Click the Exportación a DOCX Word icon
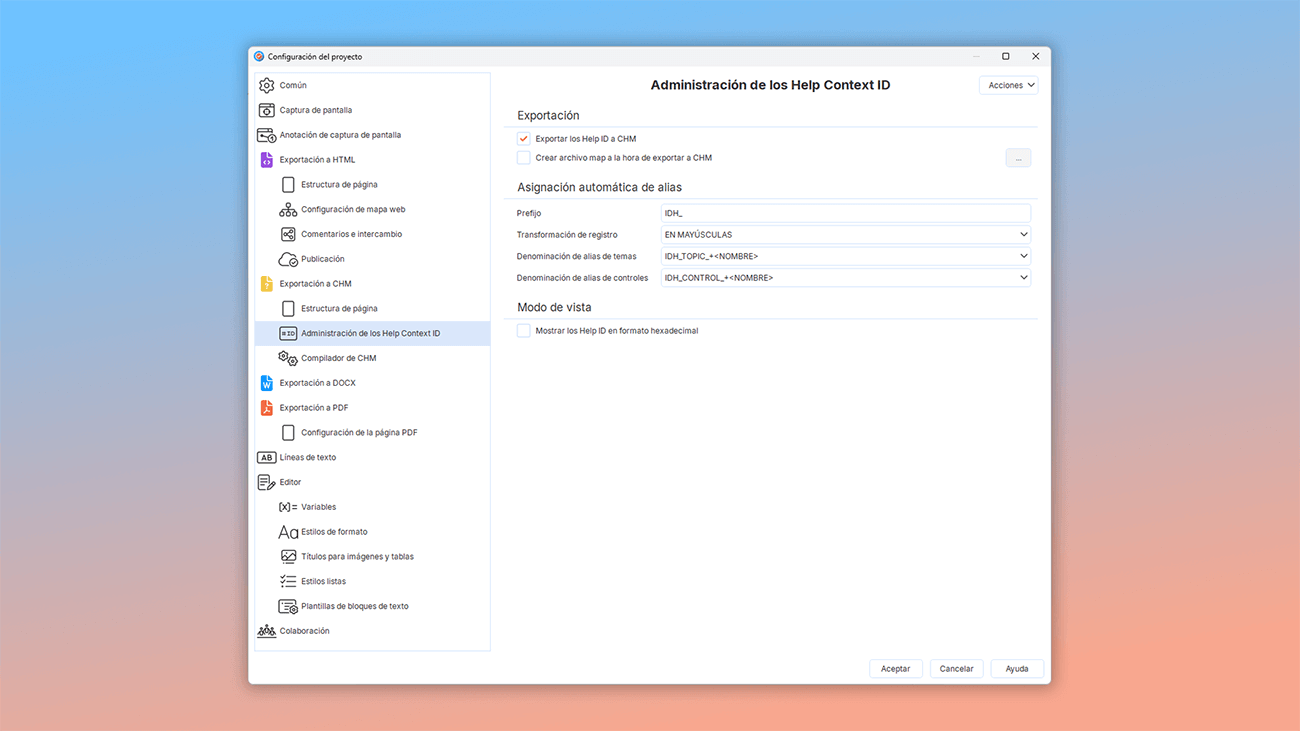Screen dimensions: 1300x731 (267, 382)
